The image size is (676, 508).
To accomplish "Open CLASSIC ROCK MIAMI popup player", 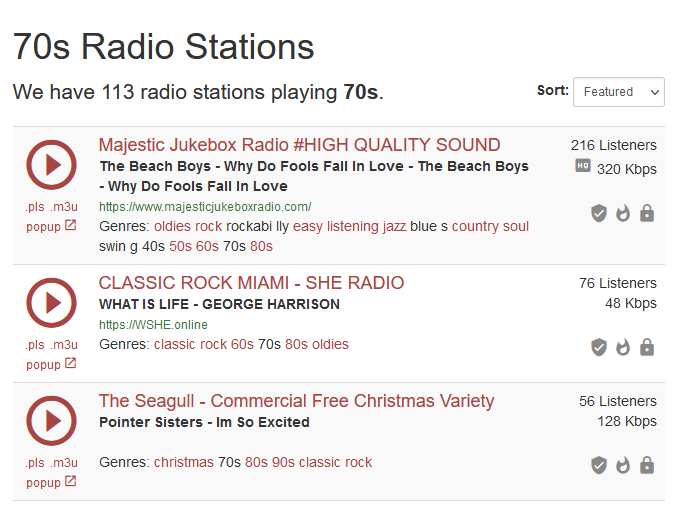I will (51, 364).
